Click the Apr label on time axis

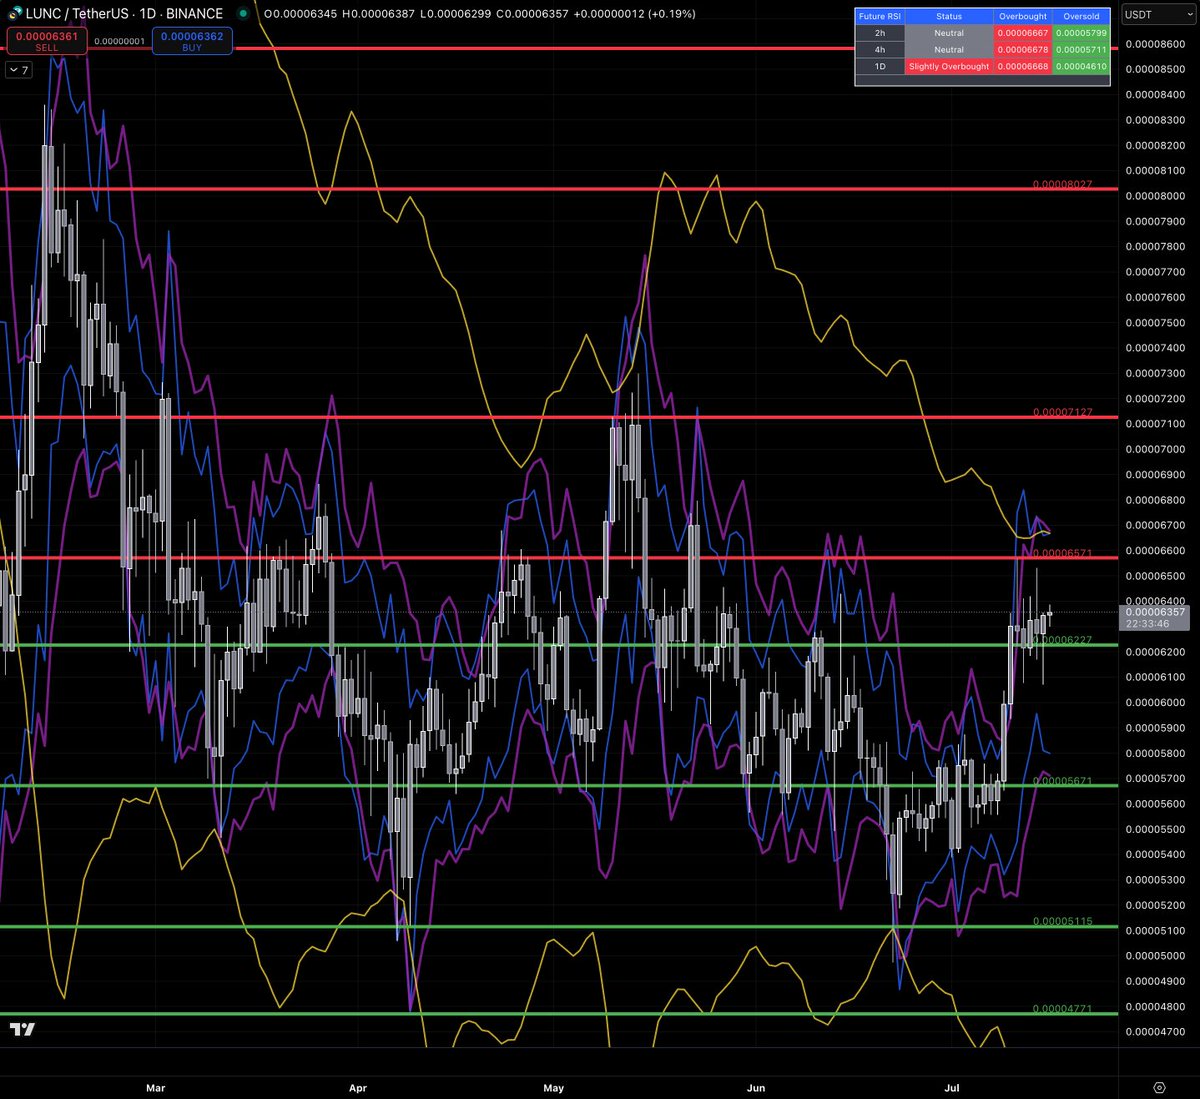tap(358, 1088)
